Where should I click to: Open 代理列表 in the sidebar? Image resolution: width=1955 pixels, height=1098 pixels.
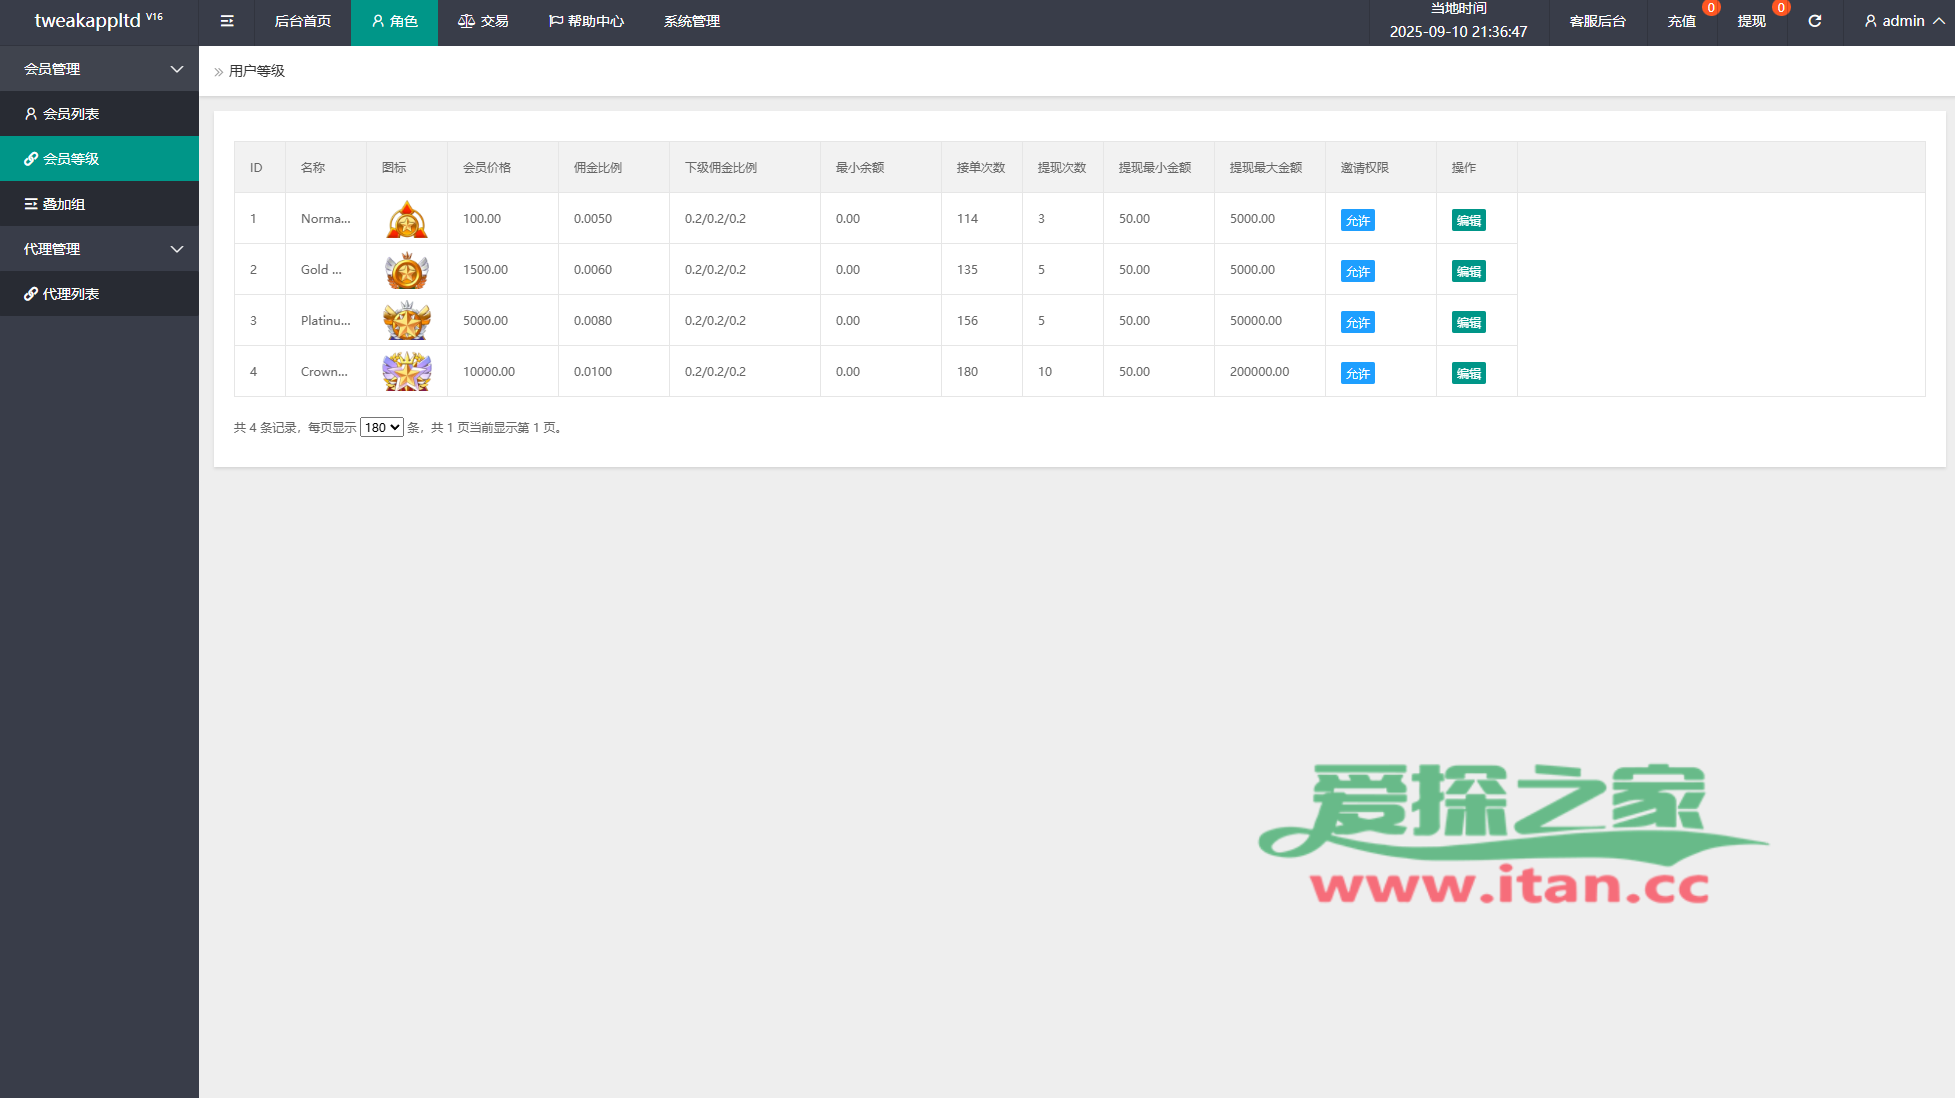(70, 294)
